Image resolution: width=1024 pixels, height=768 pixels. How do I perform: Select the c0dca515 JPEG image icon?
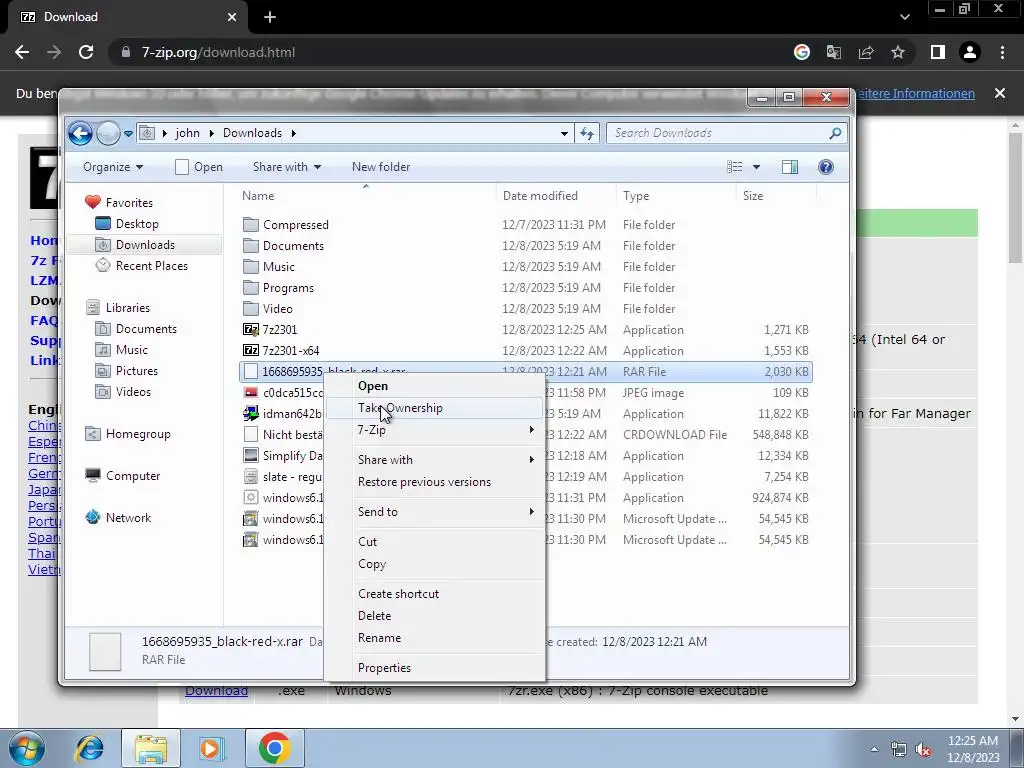(x=251, y=393)
